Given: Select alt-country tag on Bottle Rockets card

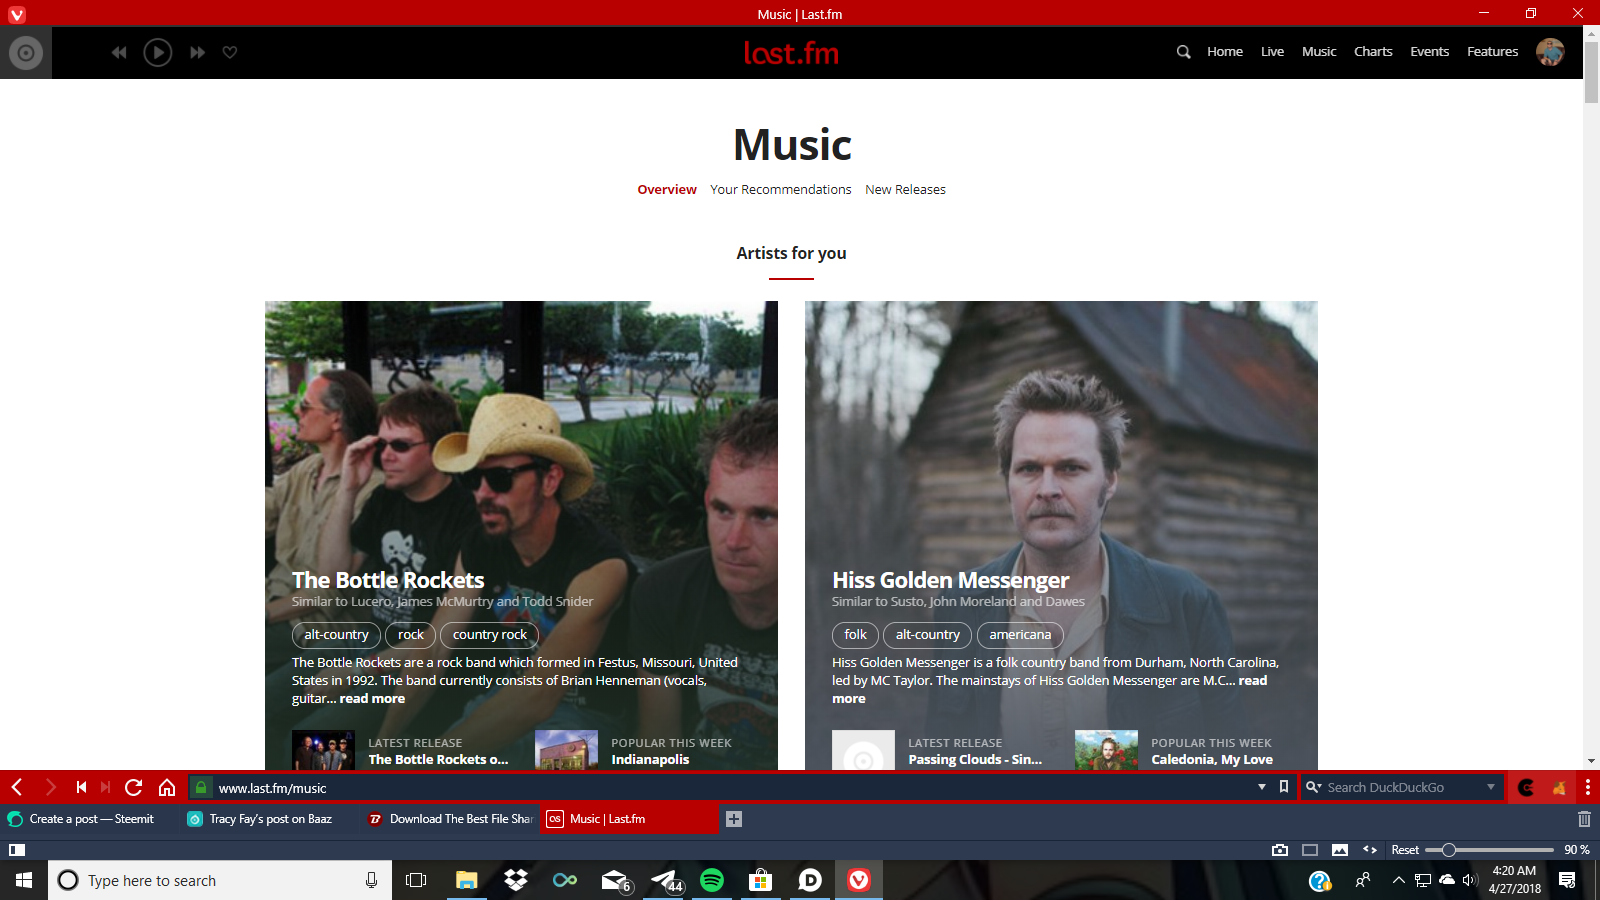Looking at the screenshot, I should click(336, 635).
